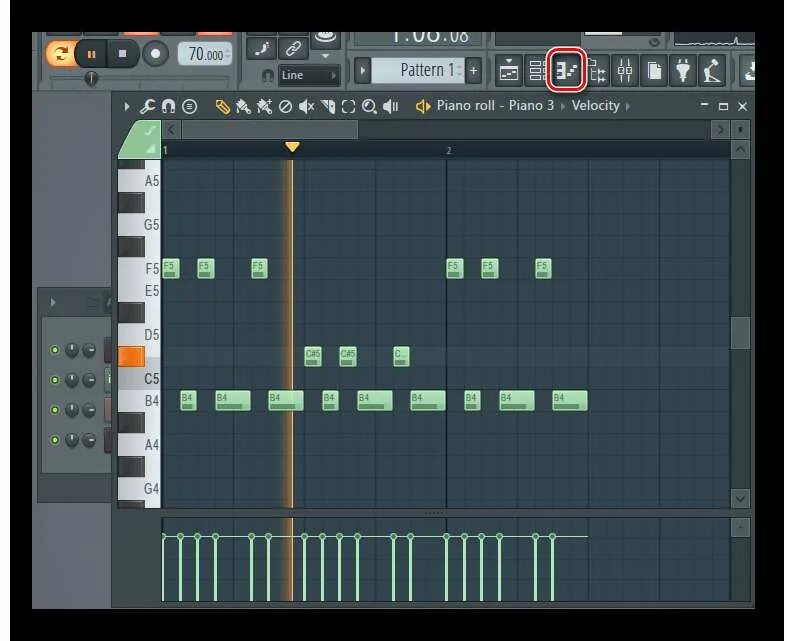Select the Zoom magnifier tool

tap(369, 106)
